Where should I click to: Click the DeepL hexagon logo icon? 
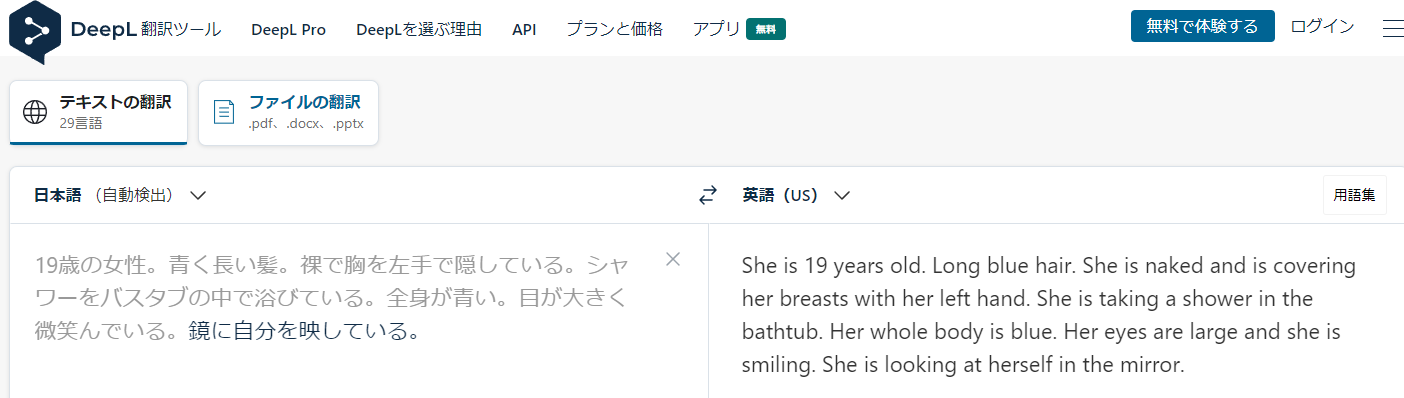(35, 30)
